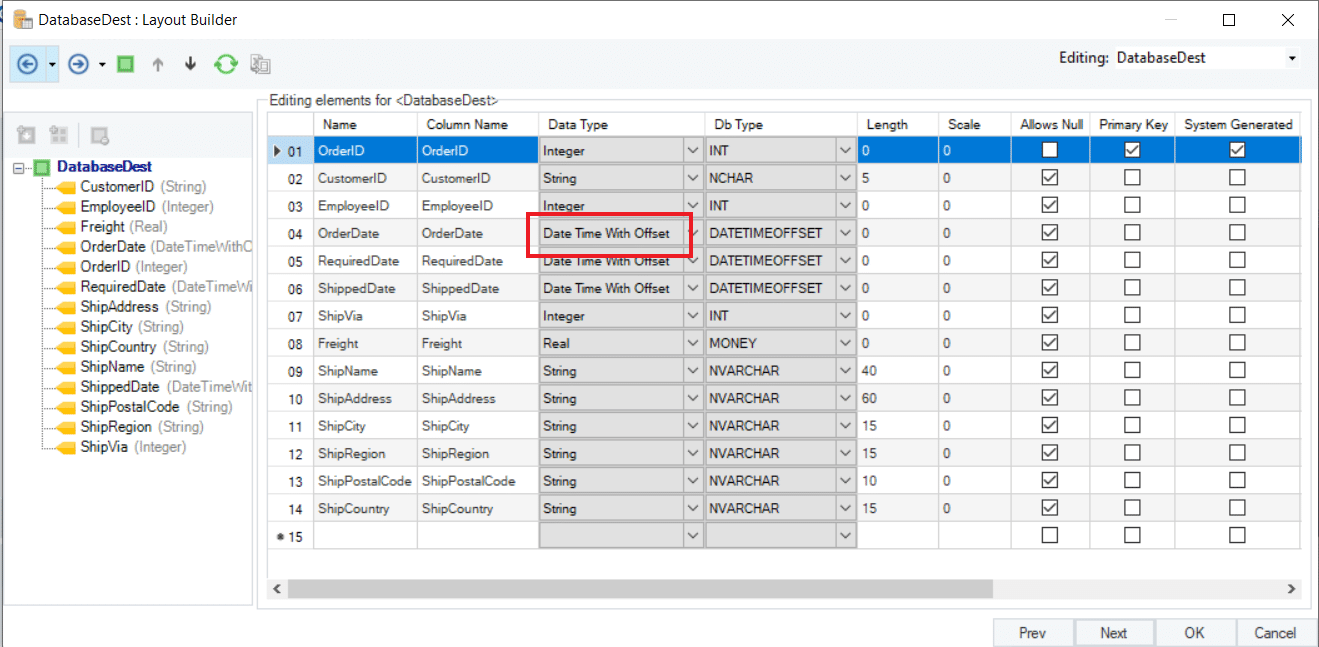The image size is (1319, 647).
Task: Uncheck Primary Key for the OrderID row
Action: 1132,150
